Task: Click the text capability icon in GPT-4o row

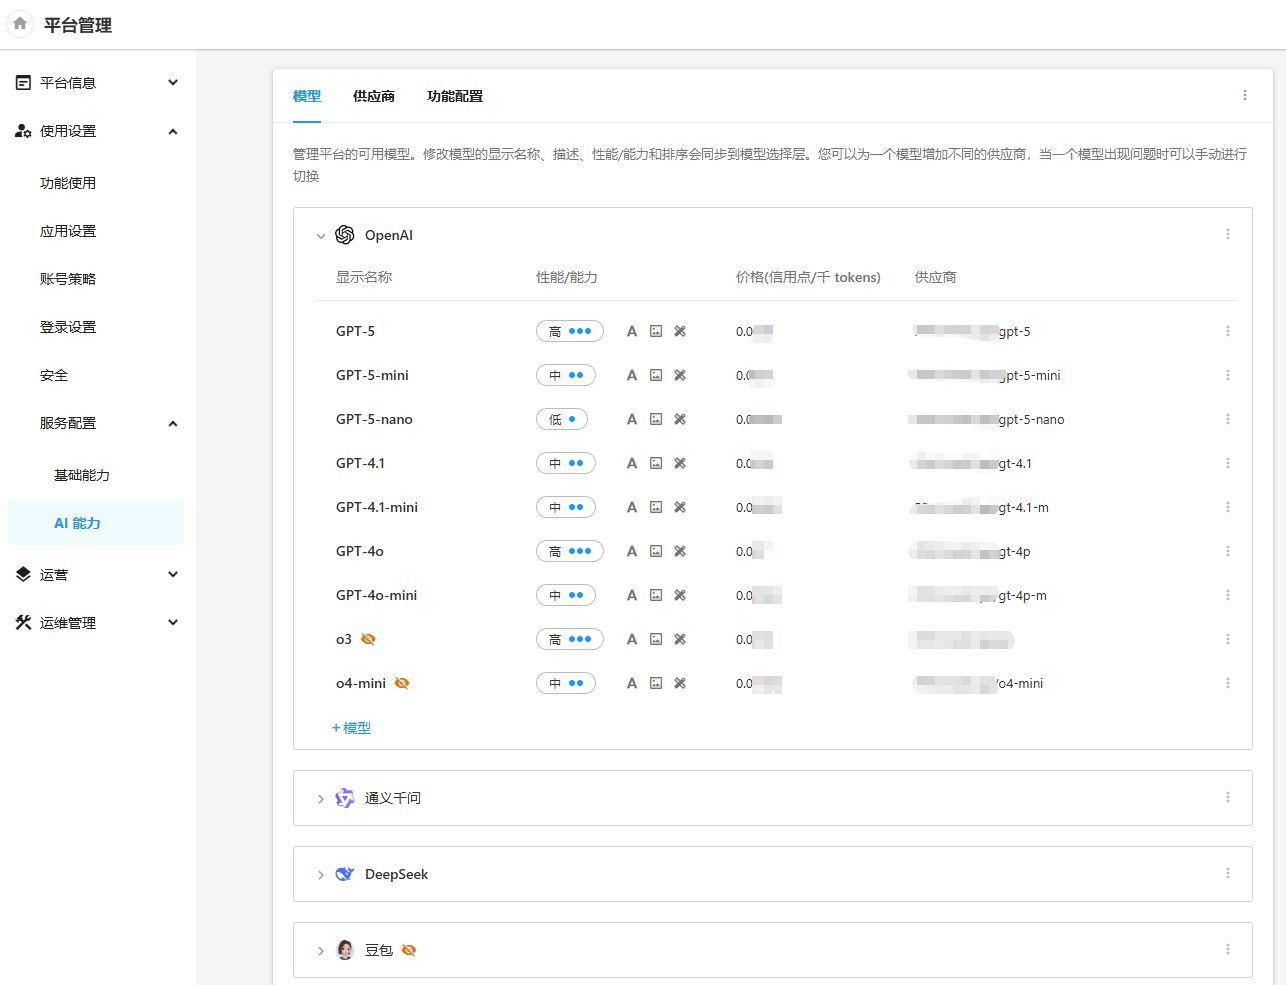Action: pyautogui.click(x=632, y=551)
